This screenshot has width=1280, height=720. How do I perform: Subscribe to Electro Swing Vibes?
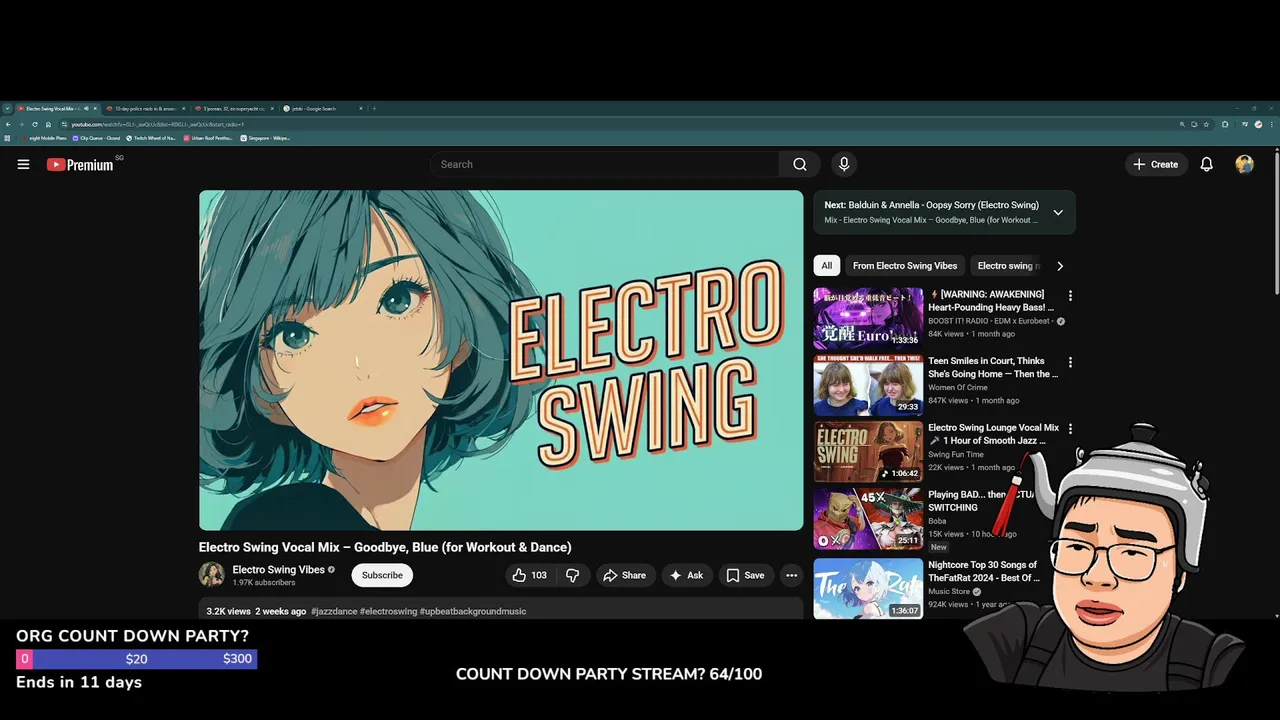coord(382,575)
